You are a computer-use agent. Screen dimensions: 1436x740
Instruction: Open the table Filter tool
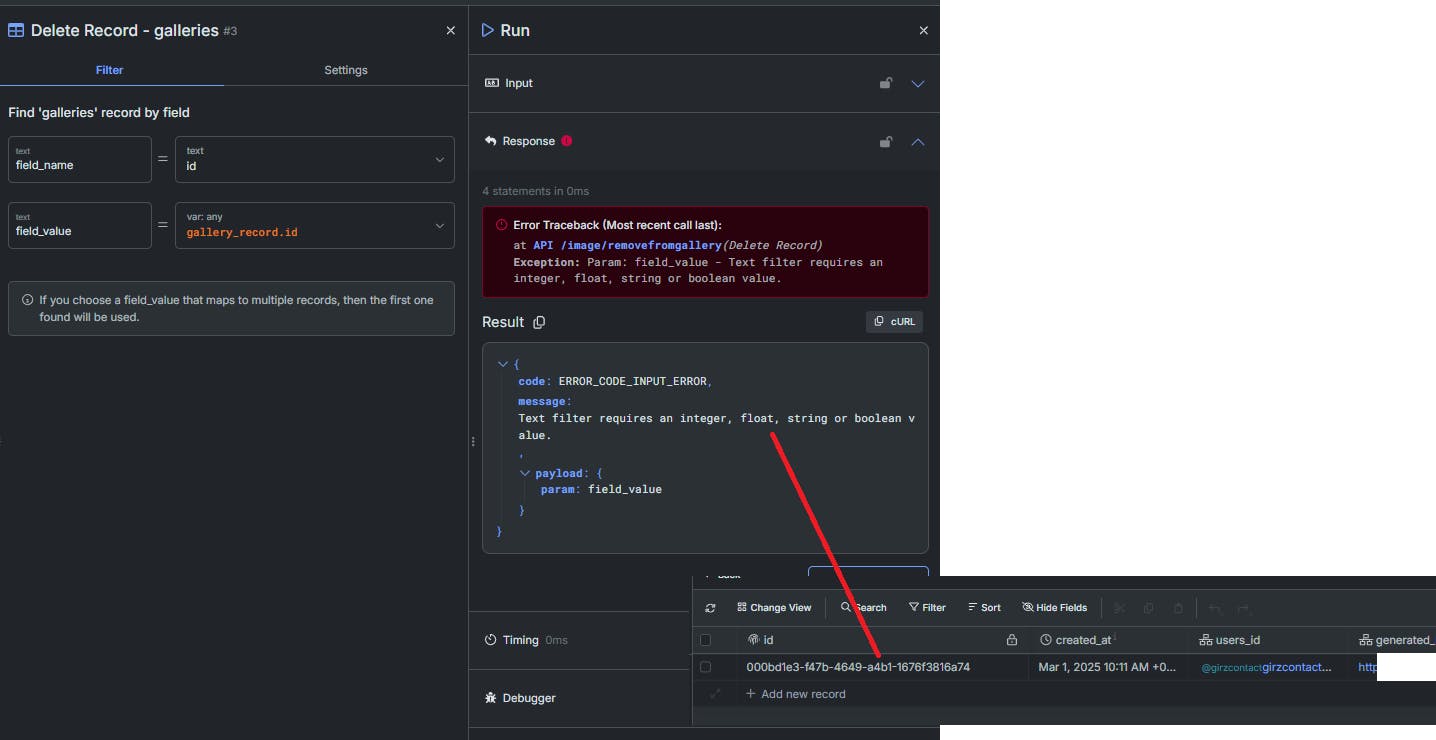927,607
